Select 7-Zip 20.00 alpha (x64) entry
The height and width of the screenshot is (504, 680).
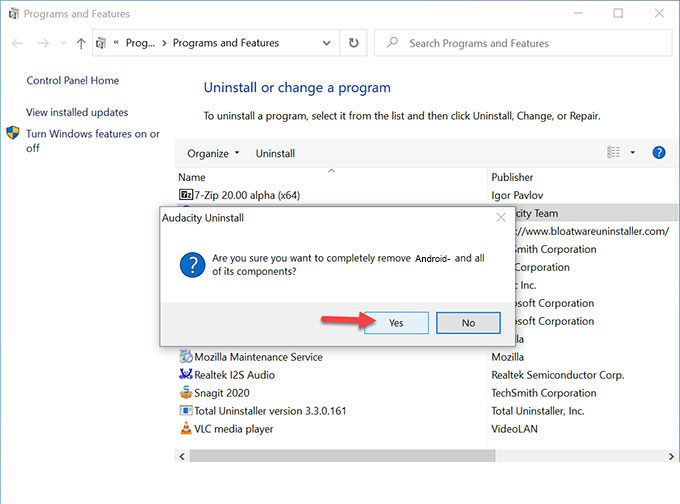247,195
